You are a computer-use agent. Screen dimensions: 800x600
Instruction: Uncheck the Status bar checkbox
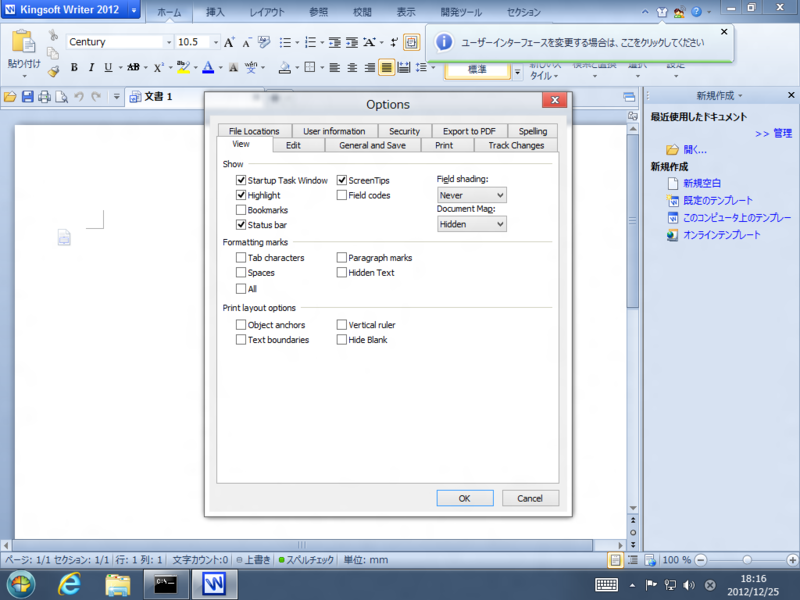point(241,224)
